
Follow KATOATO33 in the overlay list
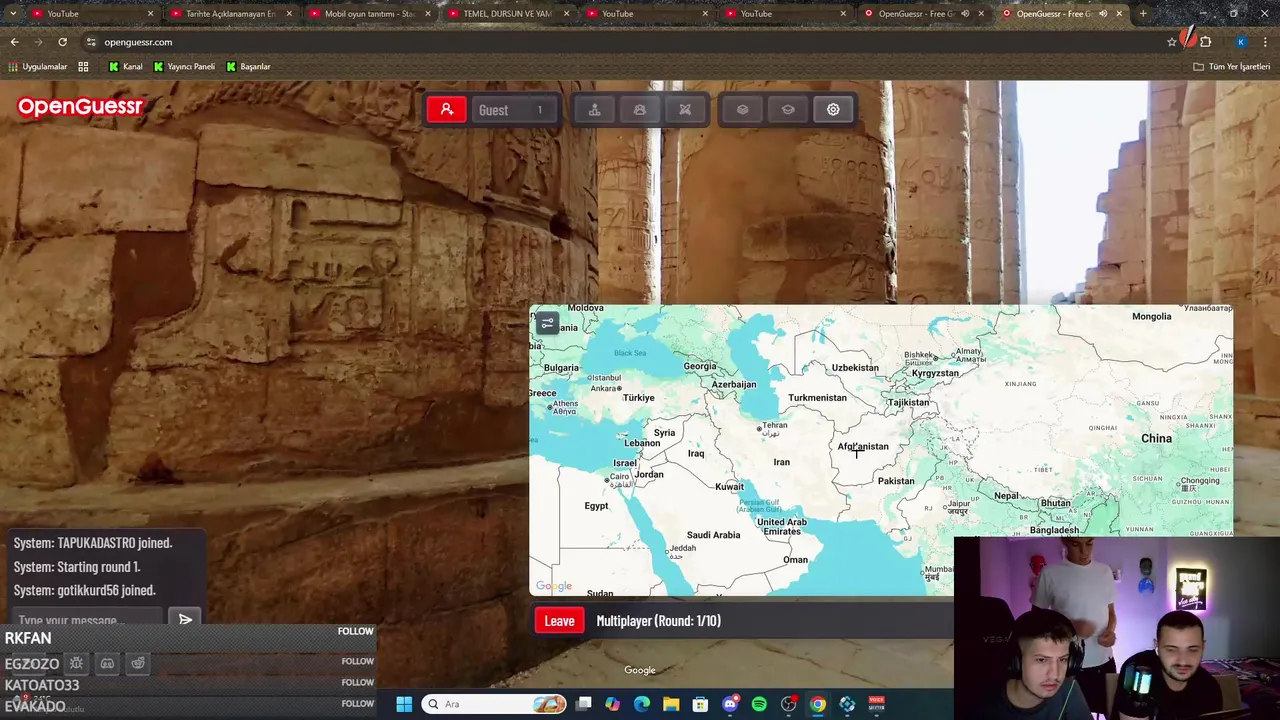click(x=357, y=683)
